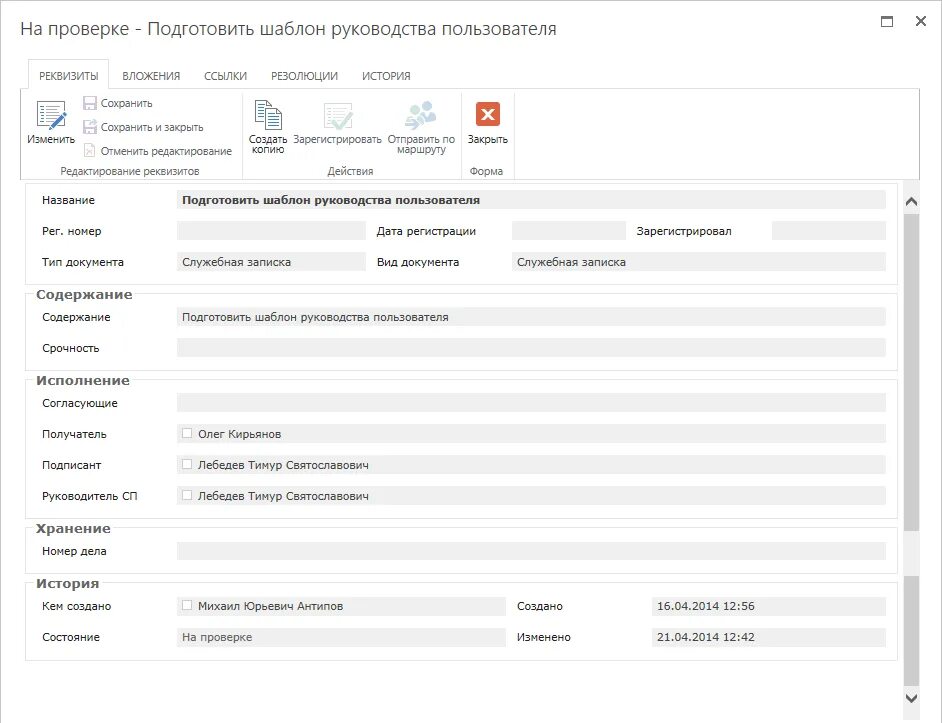Click the Сохранить text button
The width and height of the screenshot is (942, 723).
126,103
